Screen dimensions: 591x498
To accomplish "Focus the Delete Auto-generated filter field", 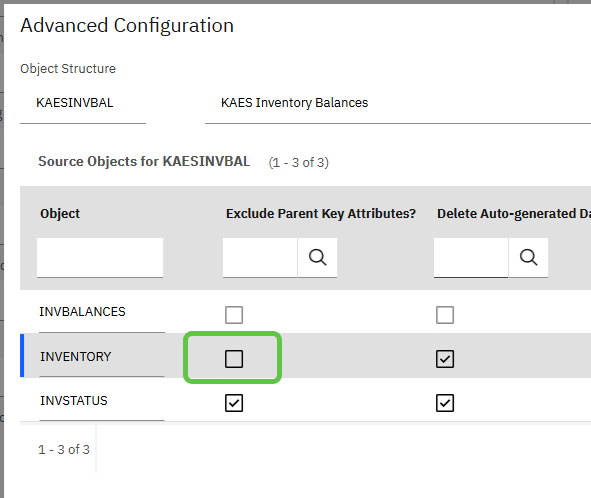I will [x=471, y=257].
